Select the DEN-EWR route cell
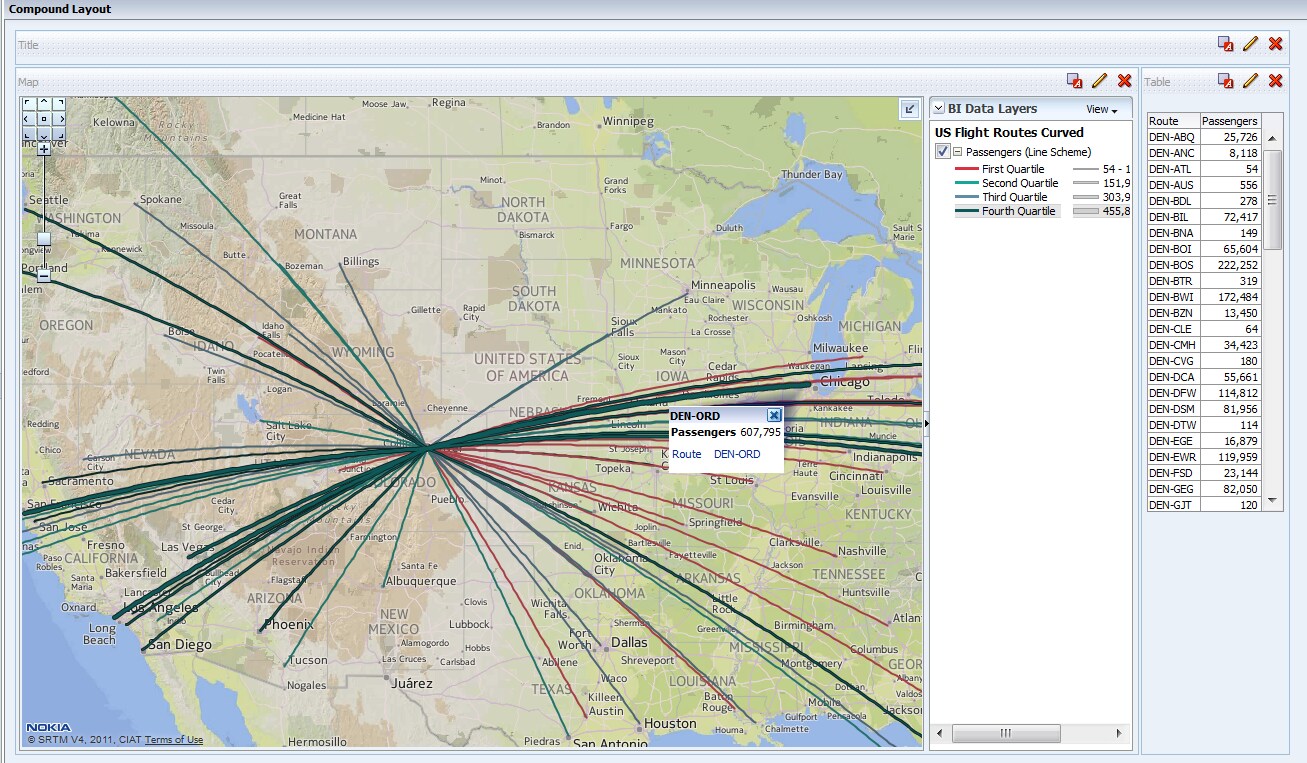Image resolution: width=1307 pixels, height=763 pixels. pos(1173,457)
